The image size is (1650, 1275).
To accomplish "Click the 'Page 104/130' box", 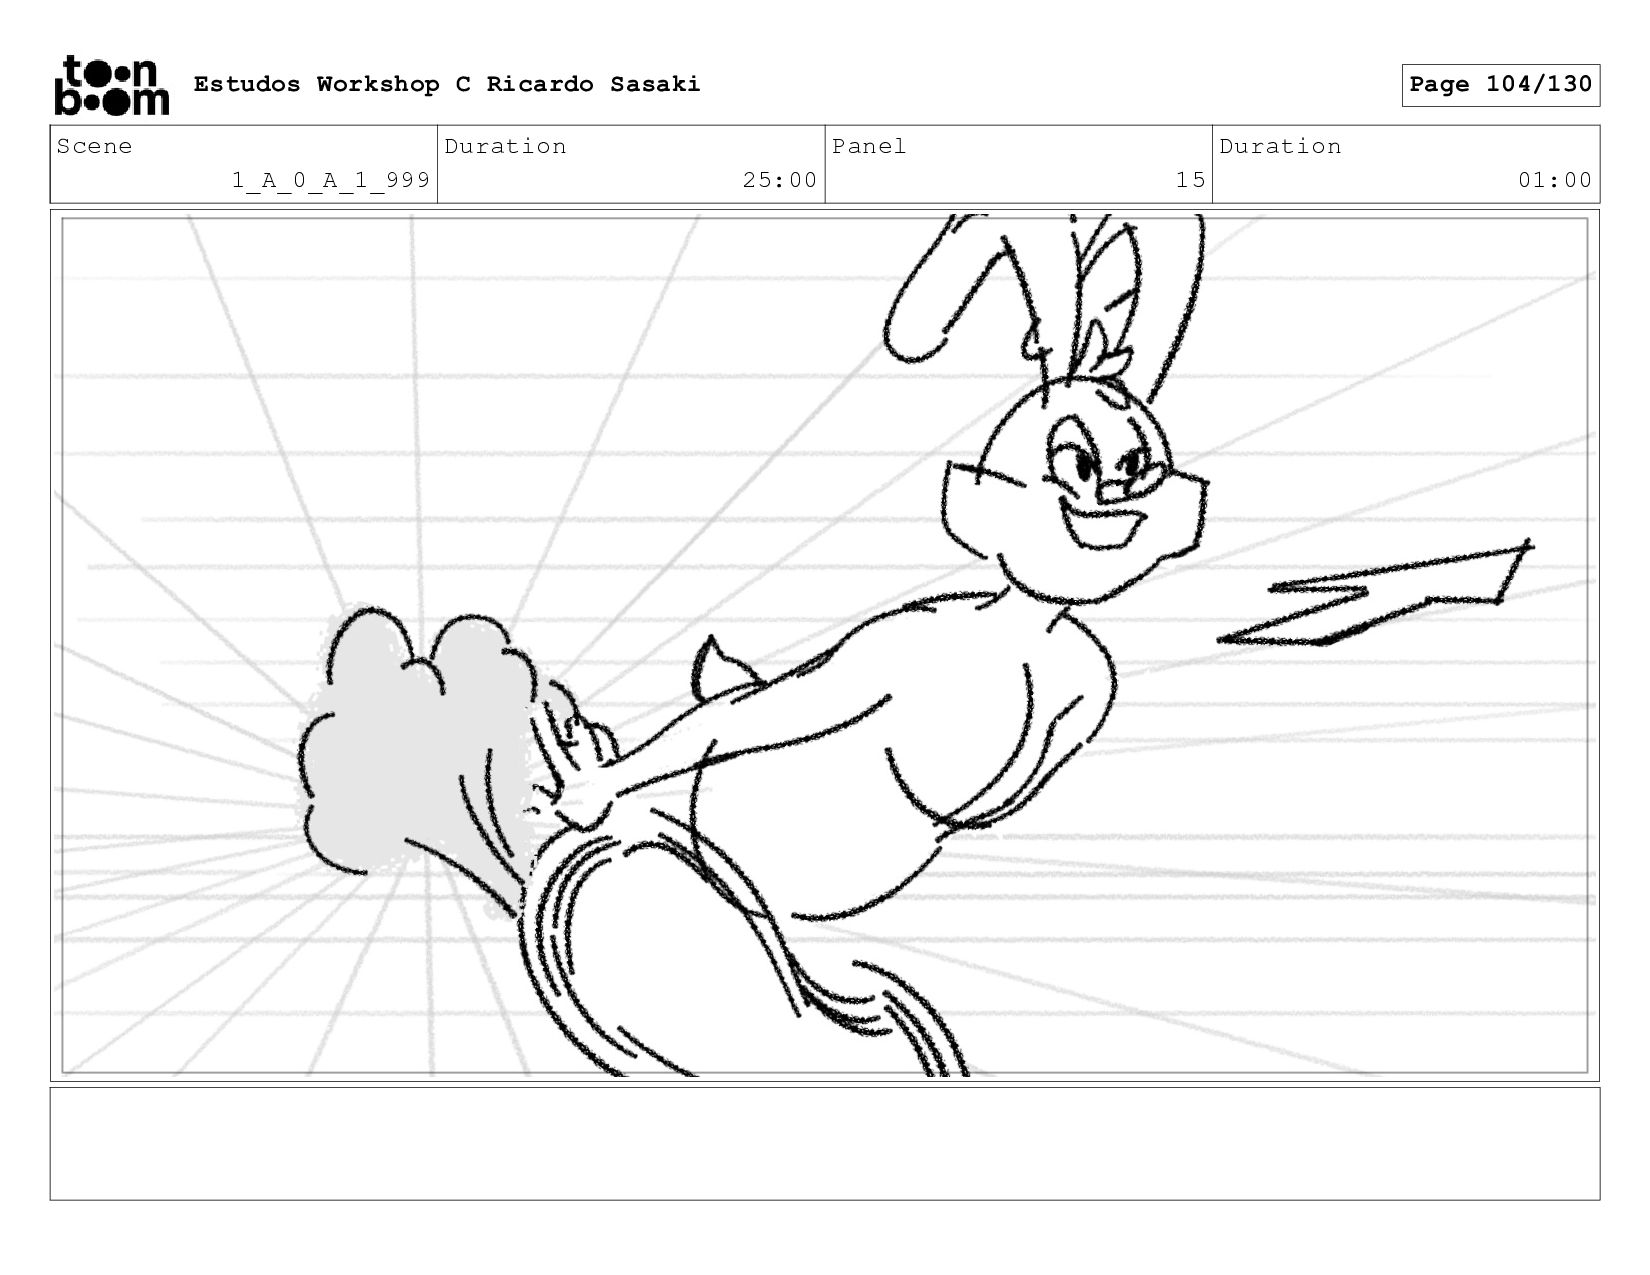I will tap(1500, 85).
